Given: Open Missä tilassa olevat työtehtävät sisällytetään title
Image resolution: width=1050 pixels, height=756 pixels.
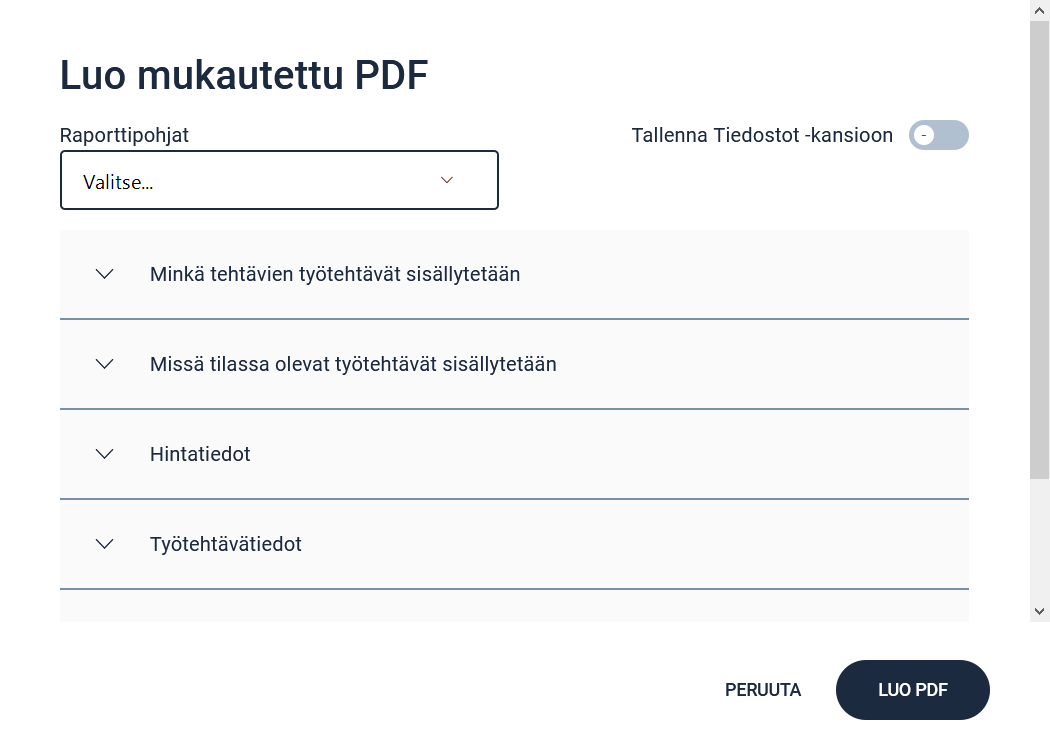Looking at the screenshot, I should click(353, 364).
